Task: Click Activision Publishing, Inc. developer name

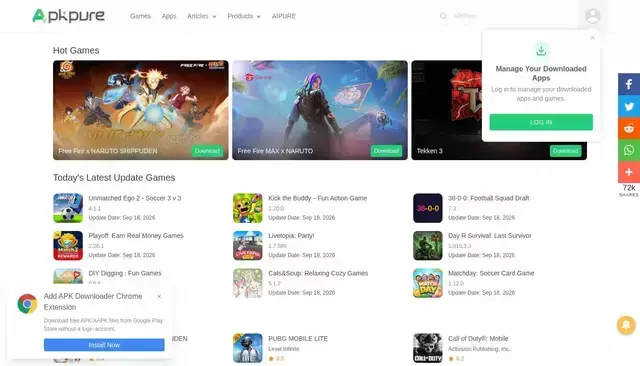Action: pos(479,349)
